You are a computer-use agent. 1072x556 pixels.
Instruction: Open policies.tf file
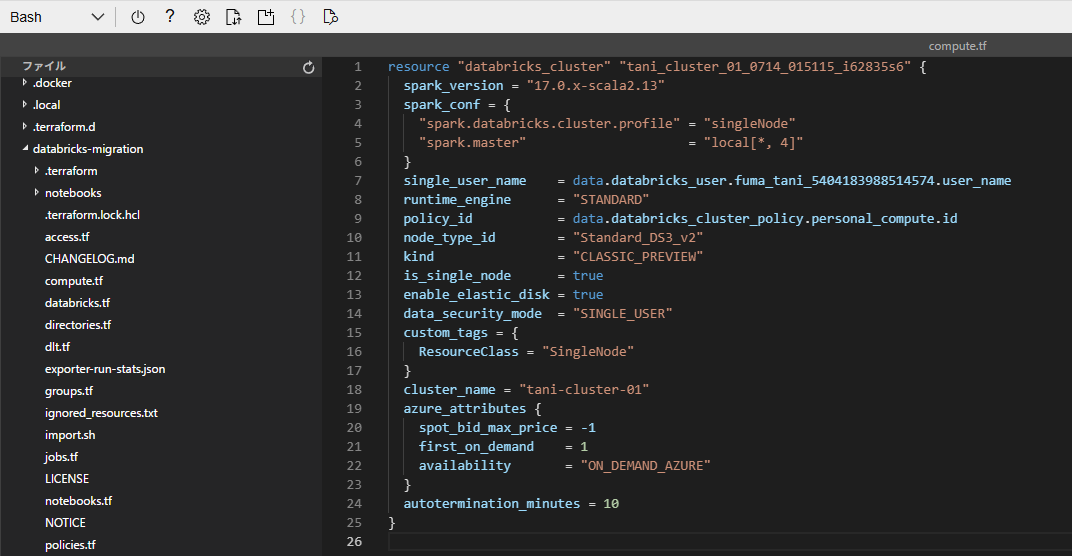coord(70,545)
